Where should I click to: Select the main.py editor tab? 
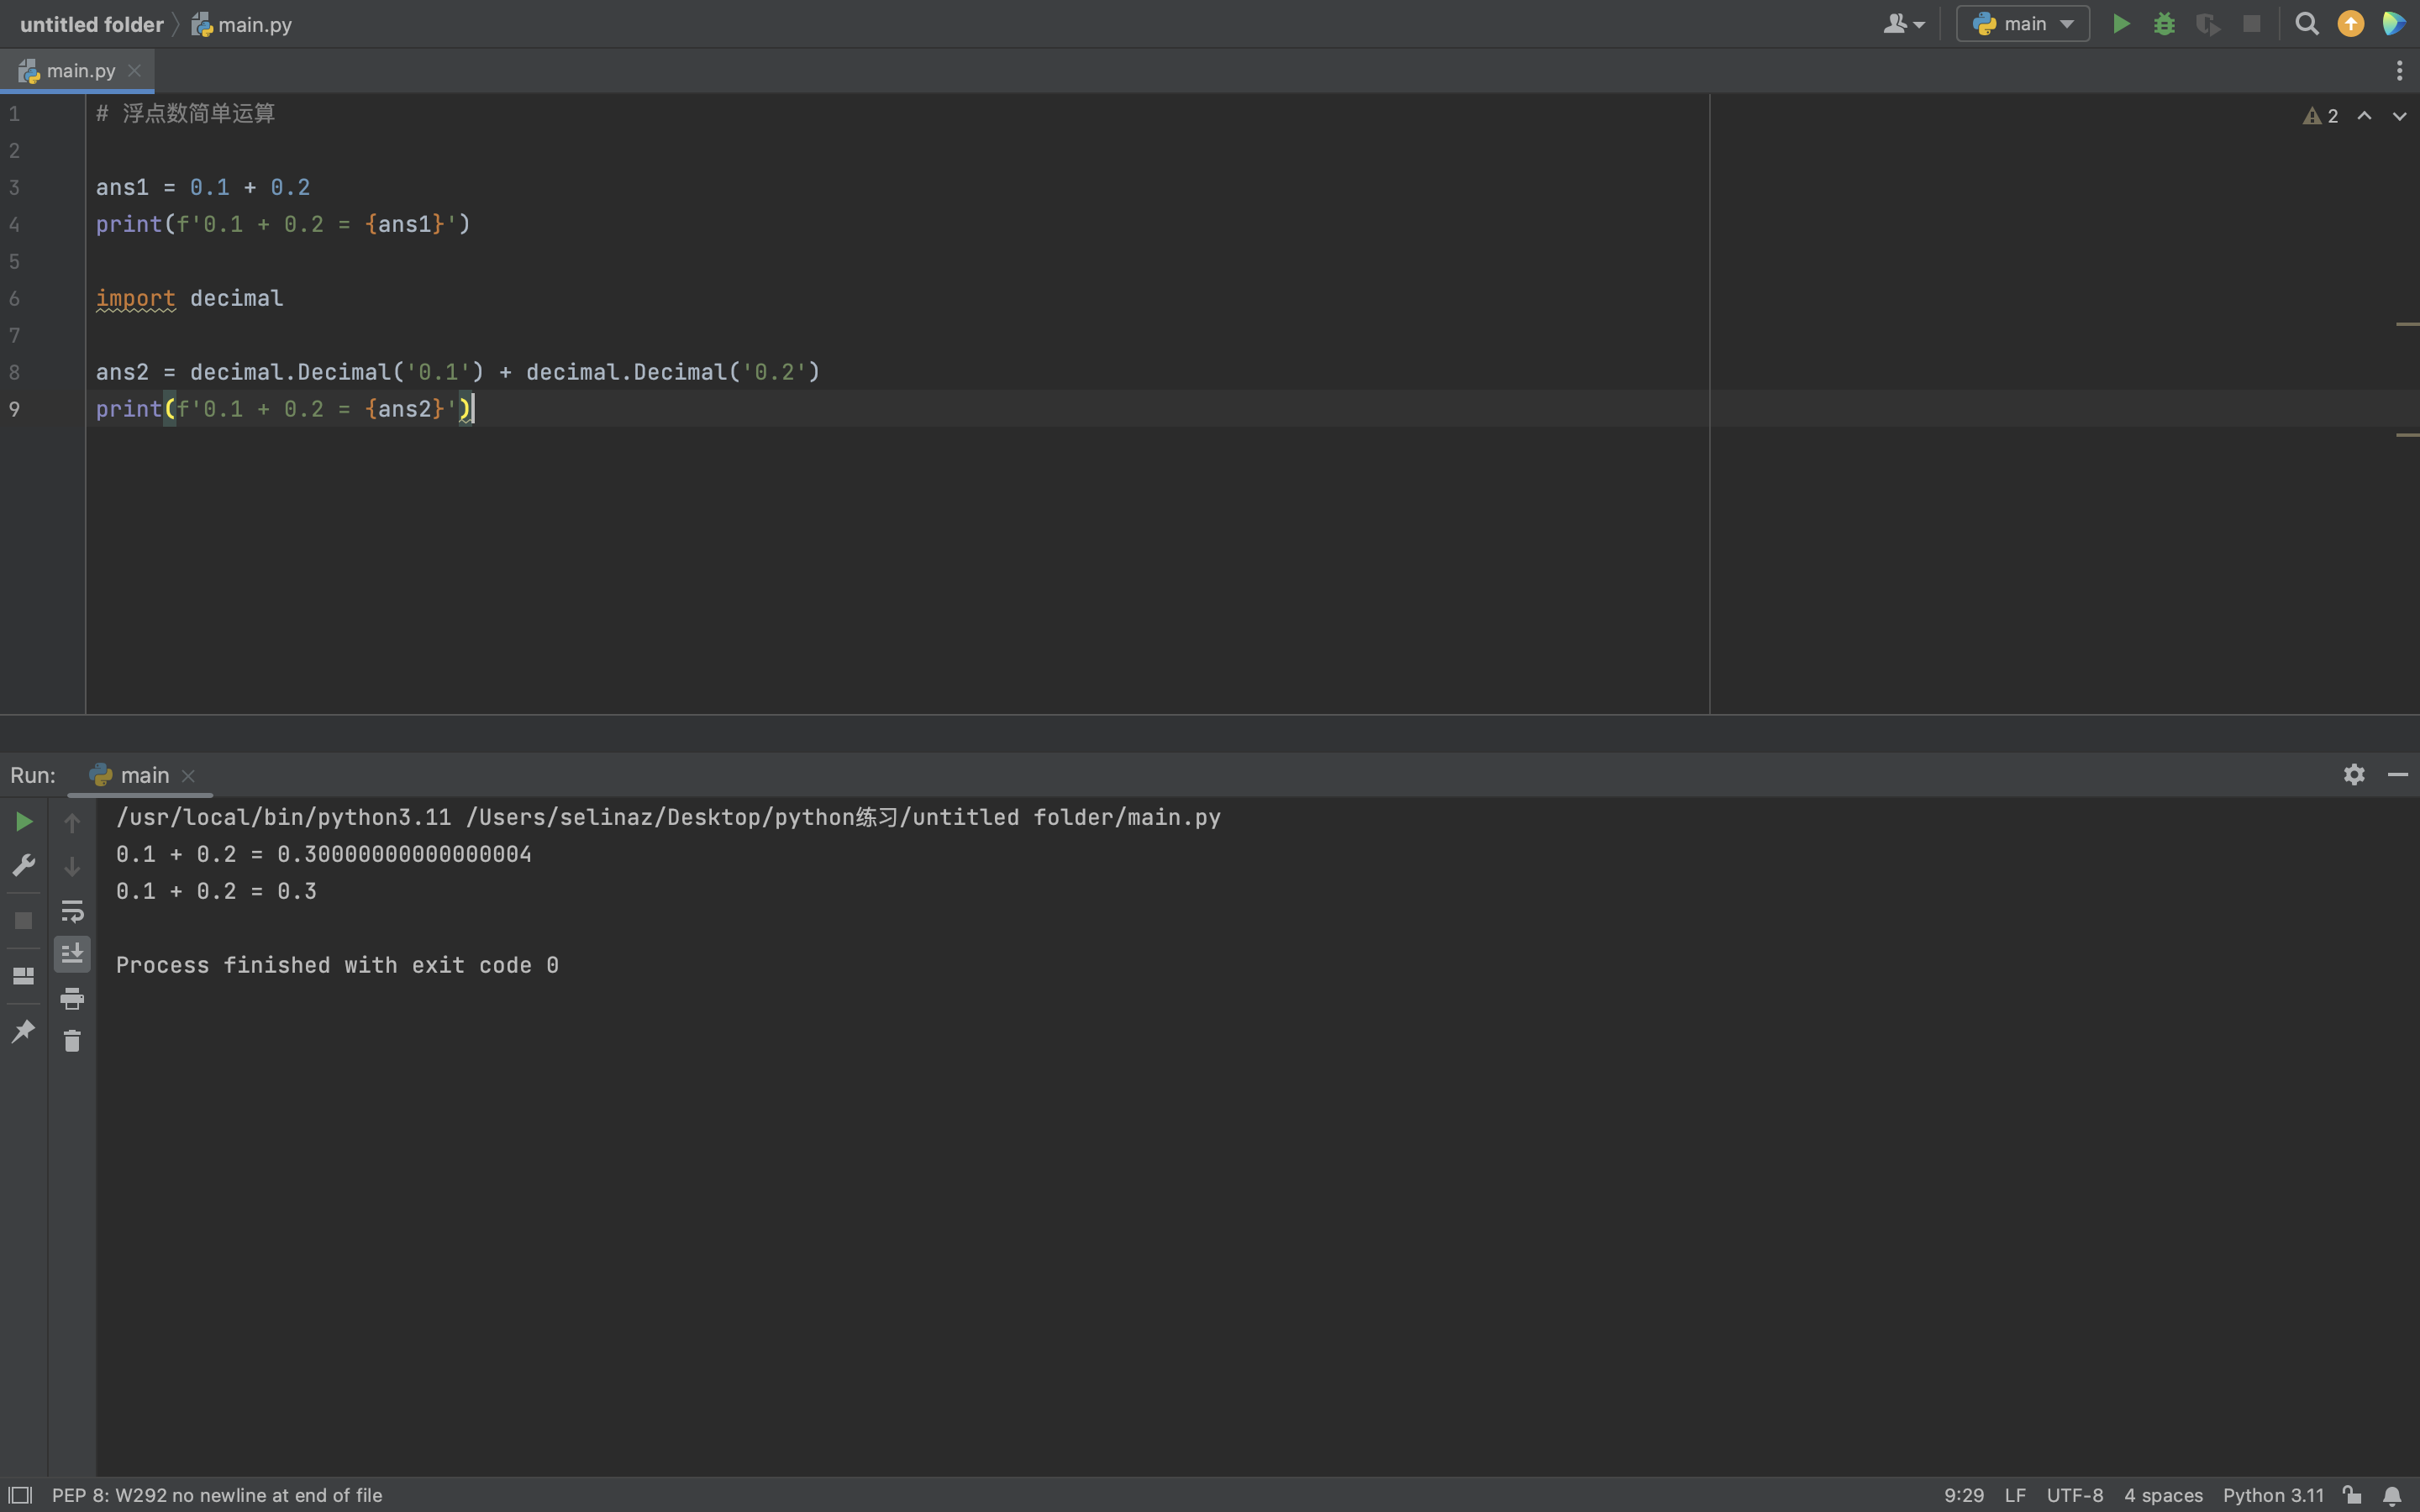point(80,71)
